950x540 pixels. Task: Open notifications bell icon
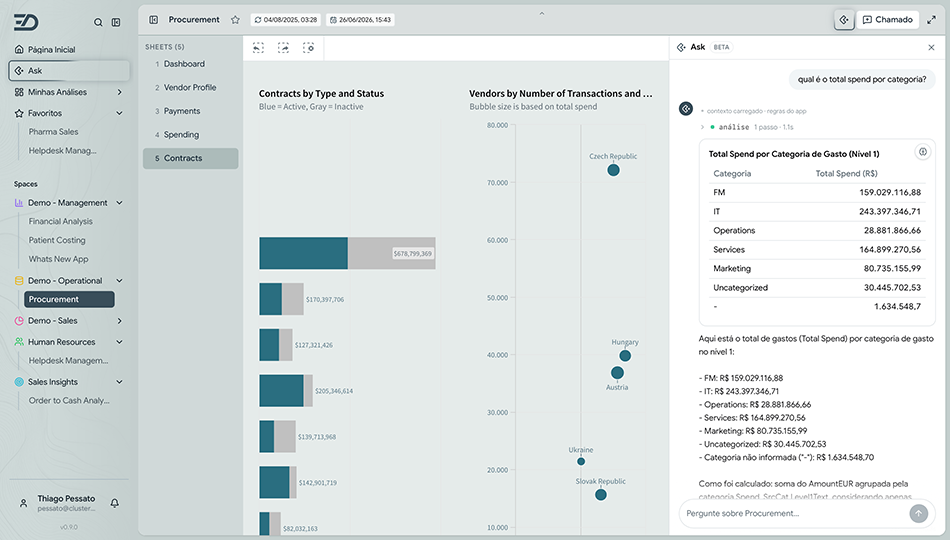(x=115, y=503)
